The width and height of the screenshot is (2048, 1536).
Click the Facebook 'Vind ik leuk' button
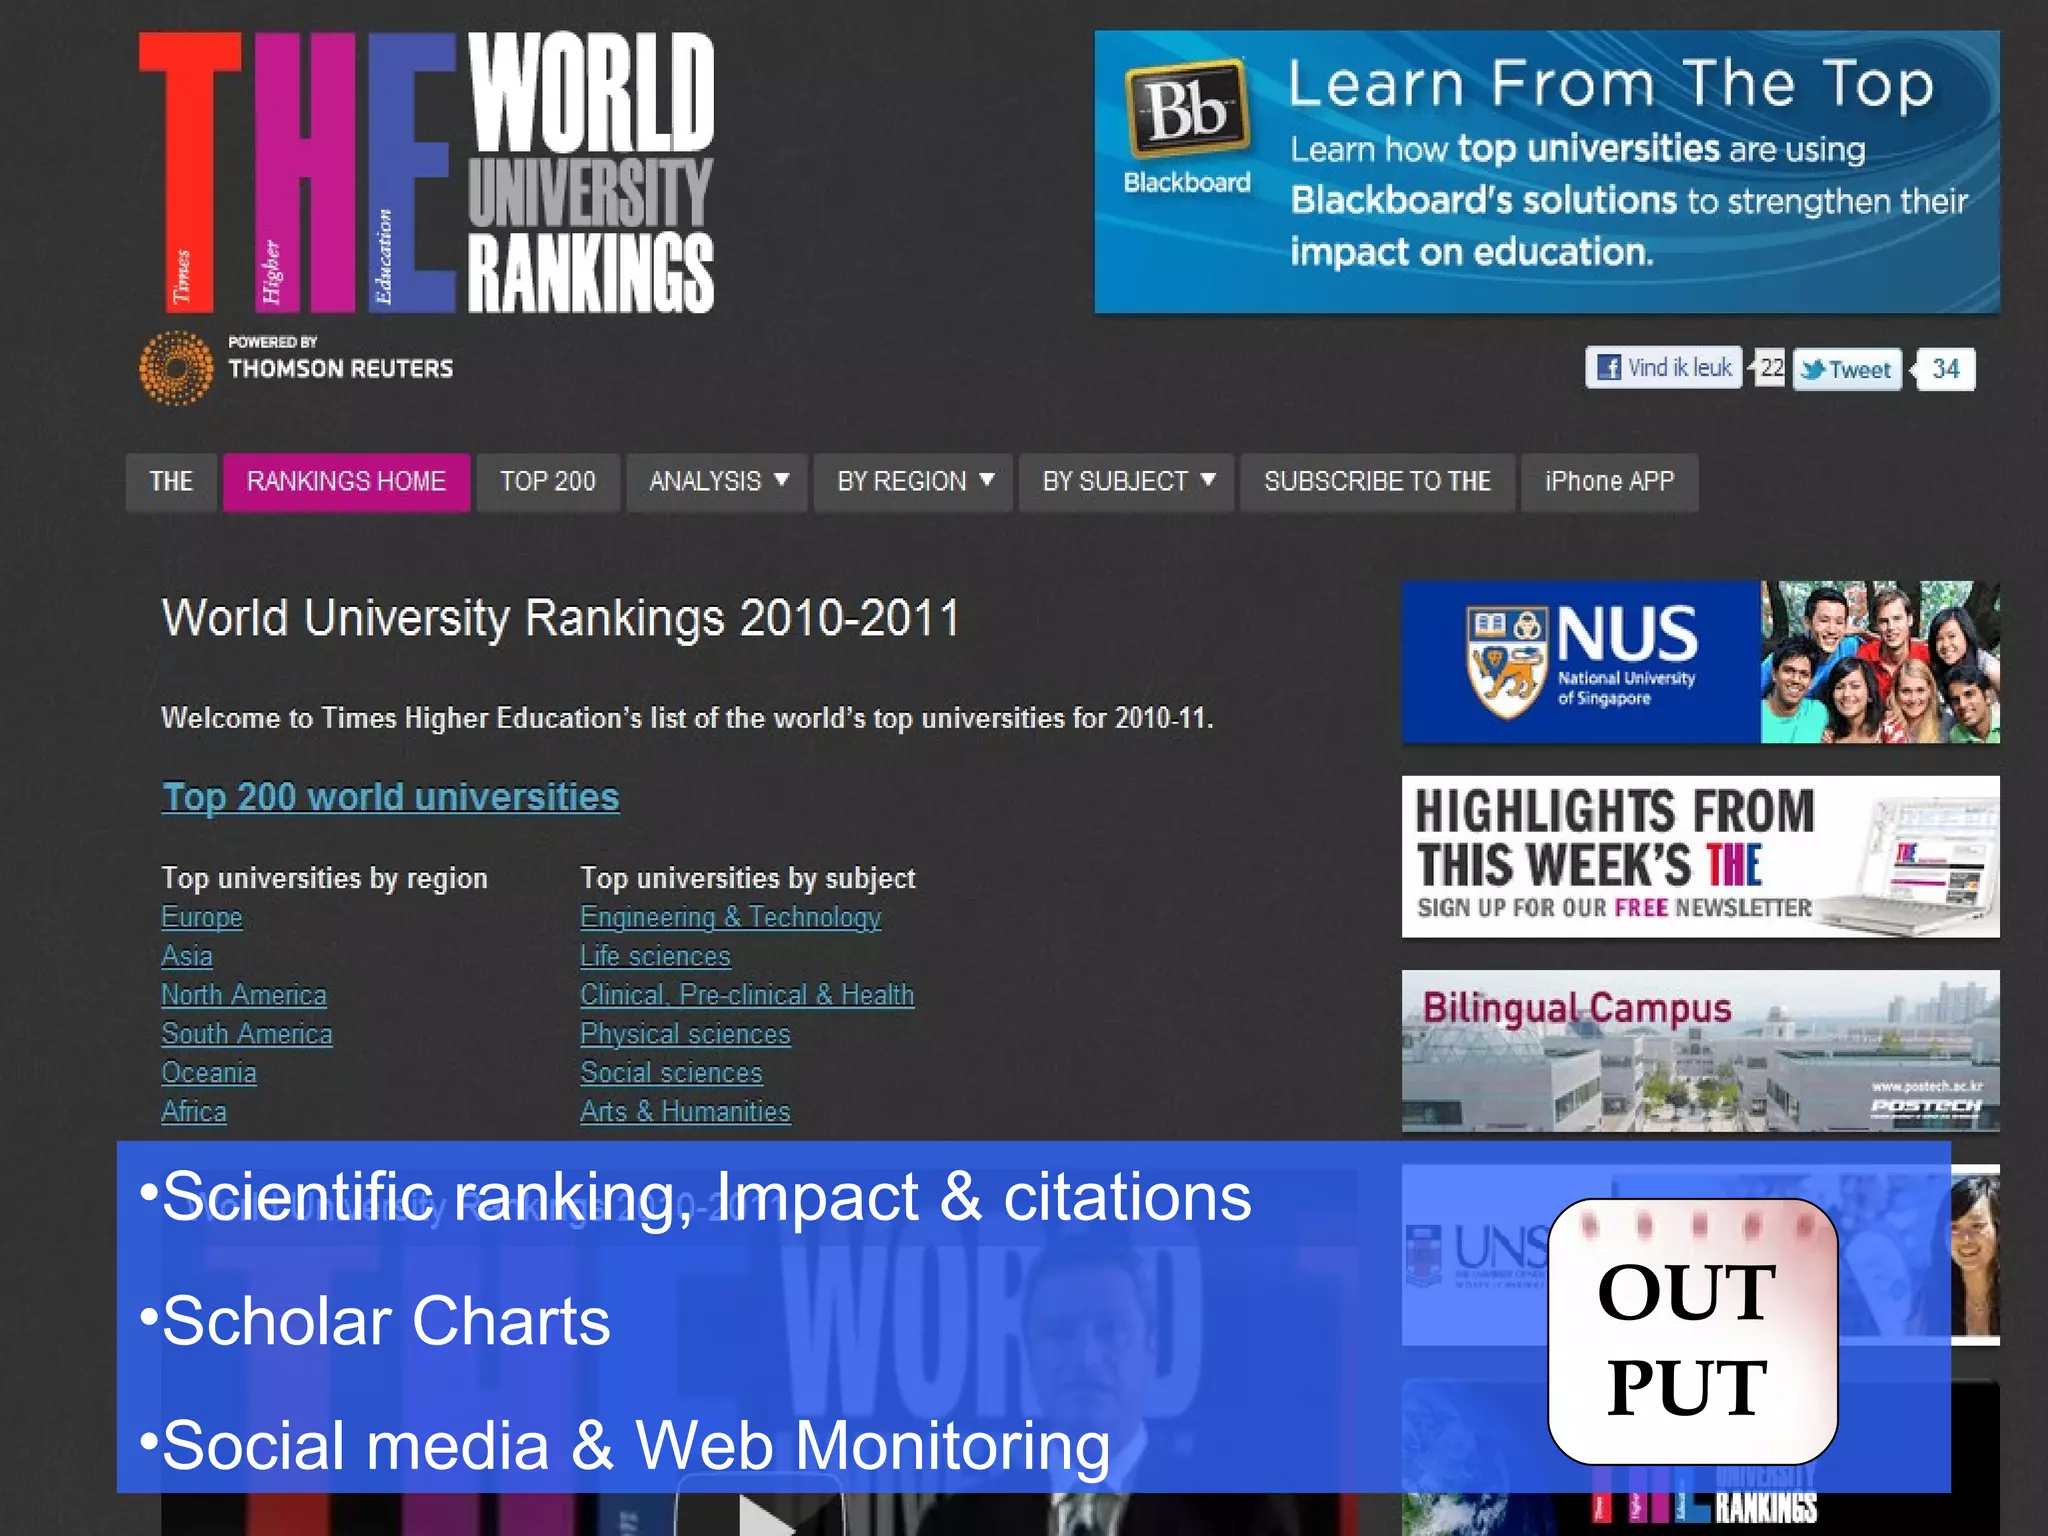1664,367
